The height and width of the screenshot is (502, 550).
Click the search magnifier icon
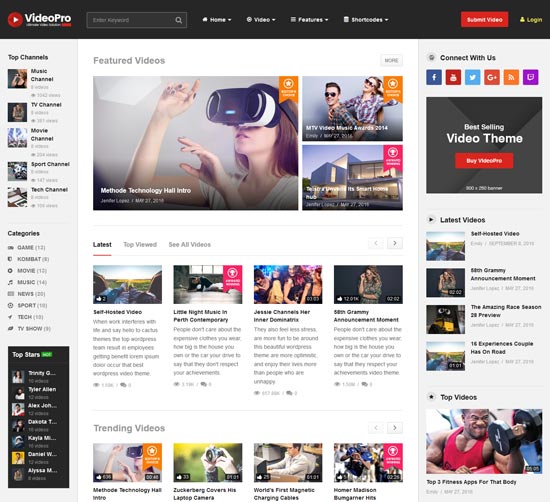click(179, 20)
